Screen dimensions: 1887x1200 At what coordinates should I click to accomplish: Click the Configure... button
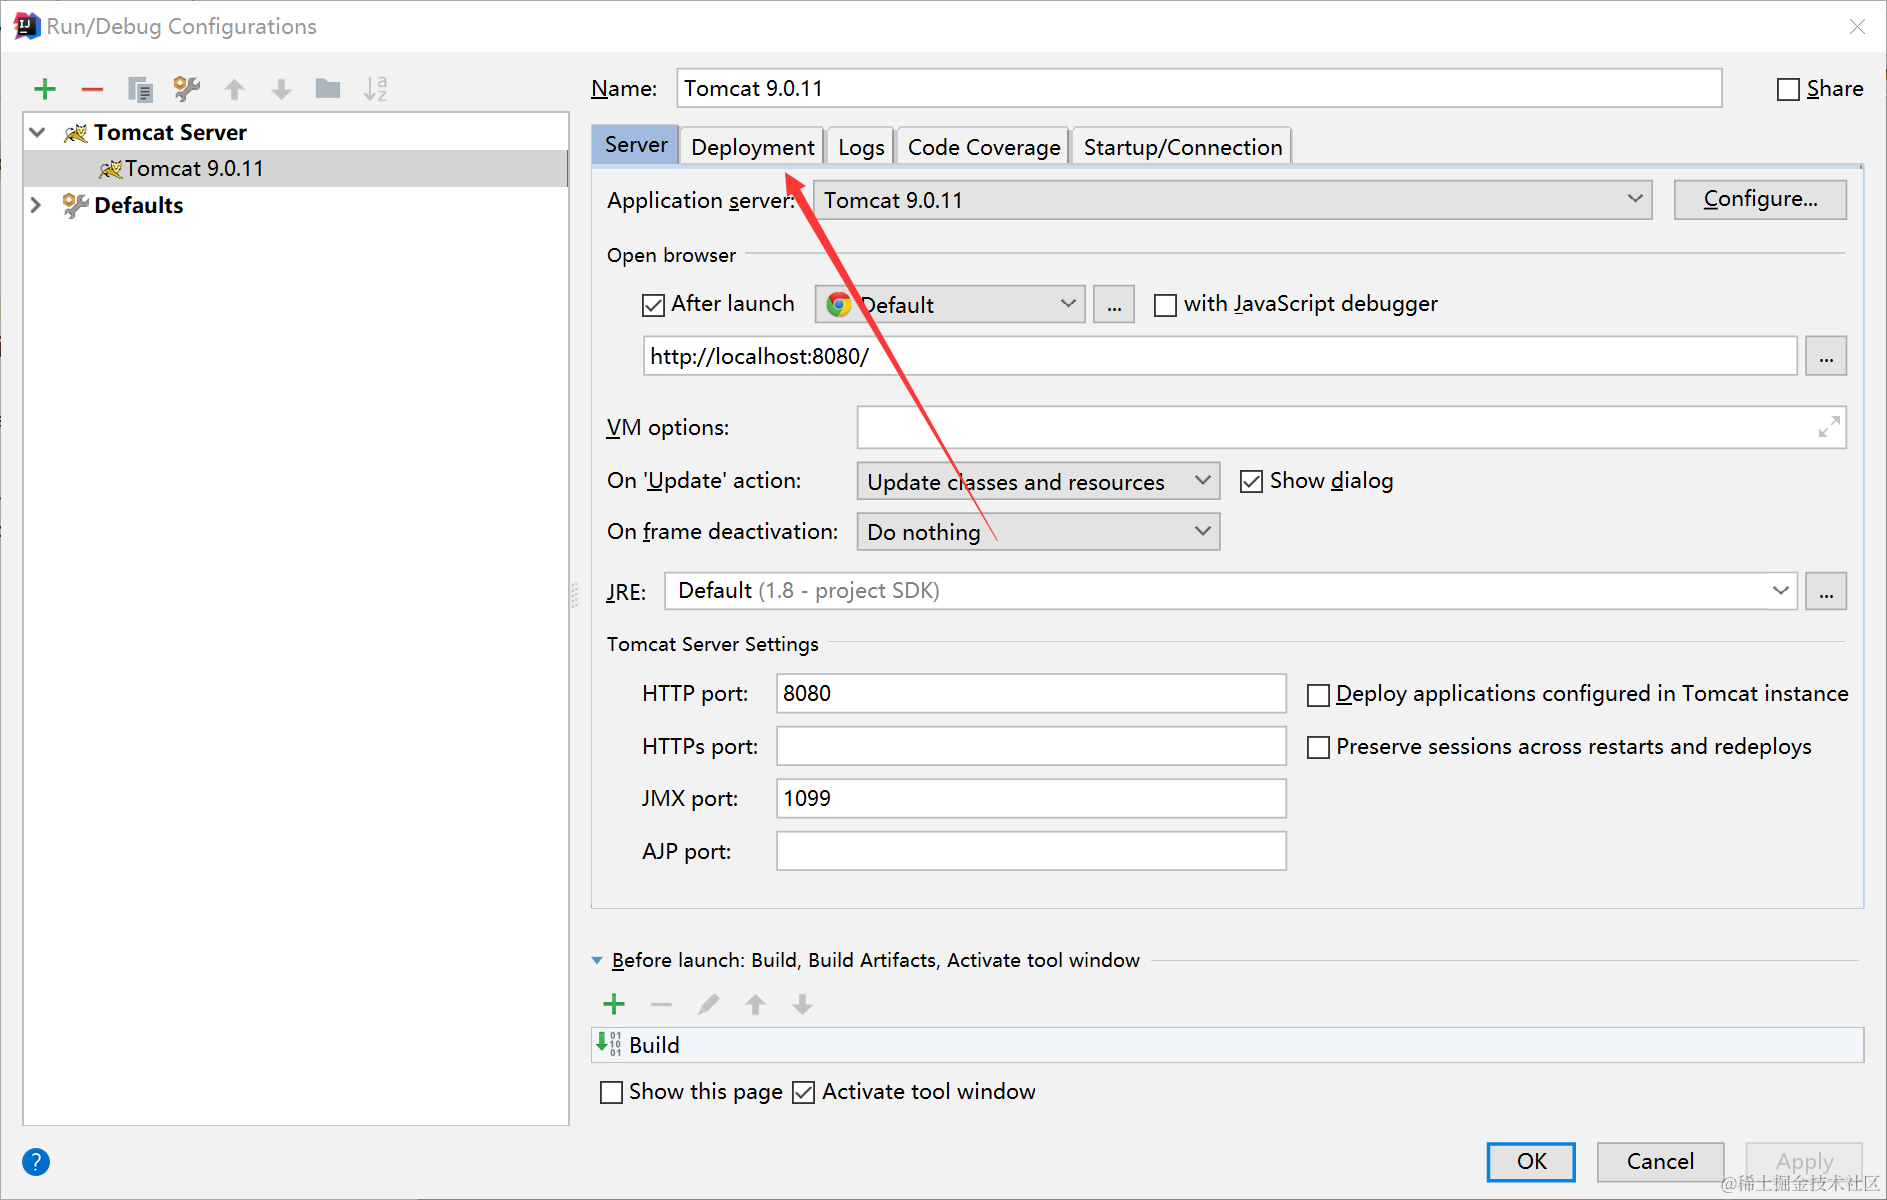coord(1760,199)
